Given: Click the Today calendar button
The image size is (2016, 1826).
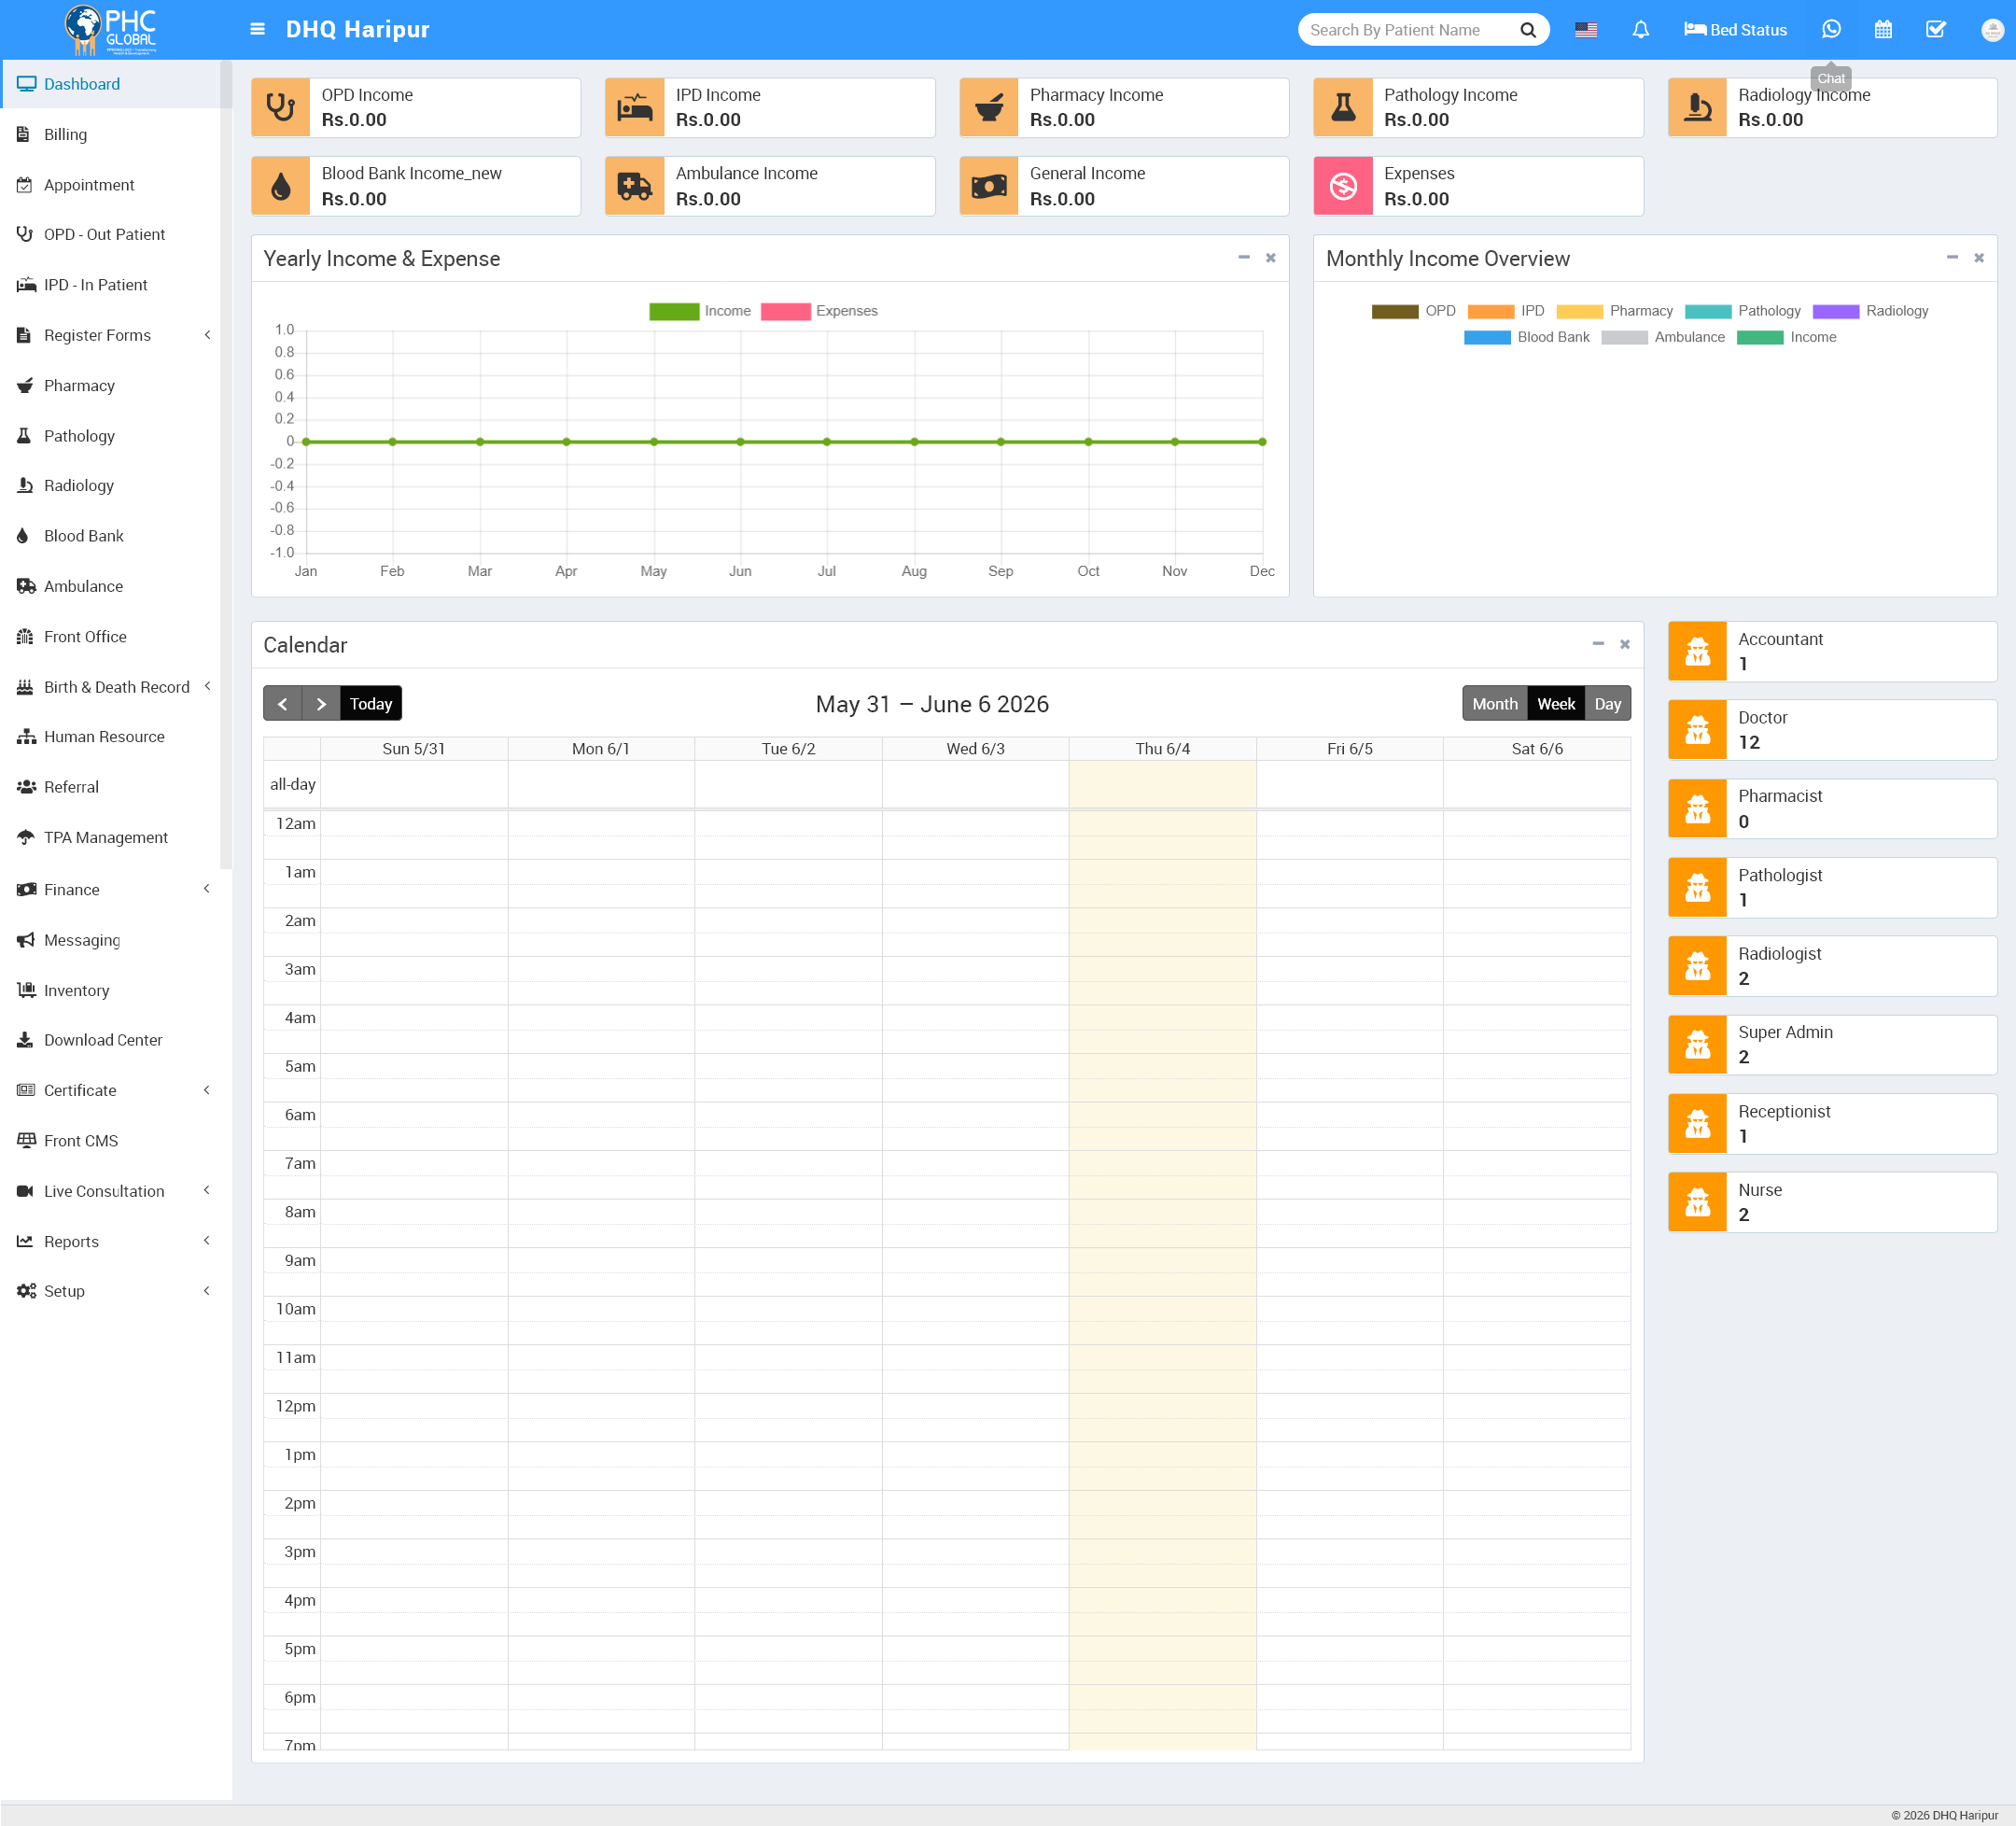Looking at the screenshot, I should (x=371, y=704).
